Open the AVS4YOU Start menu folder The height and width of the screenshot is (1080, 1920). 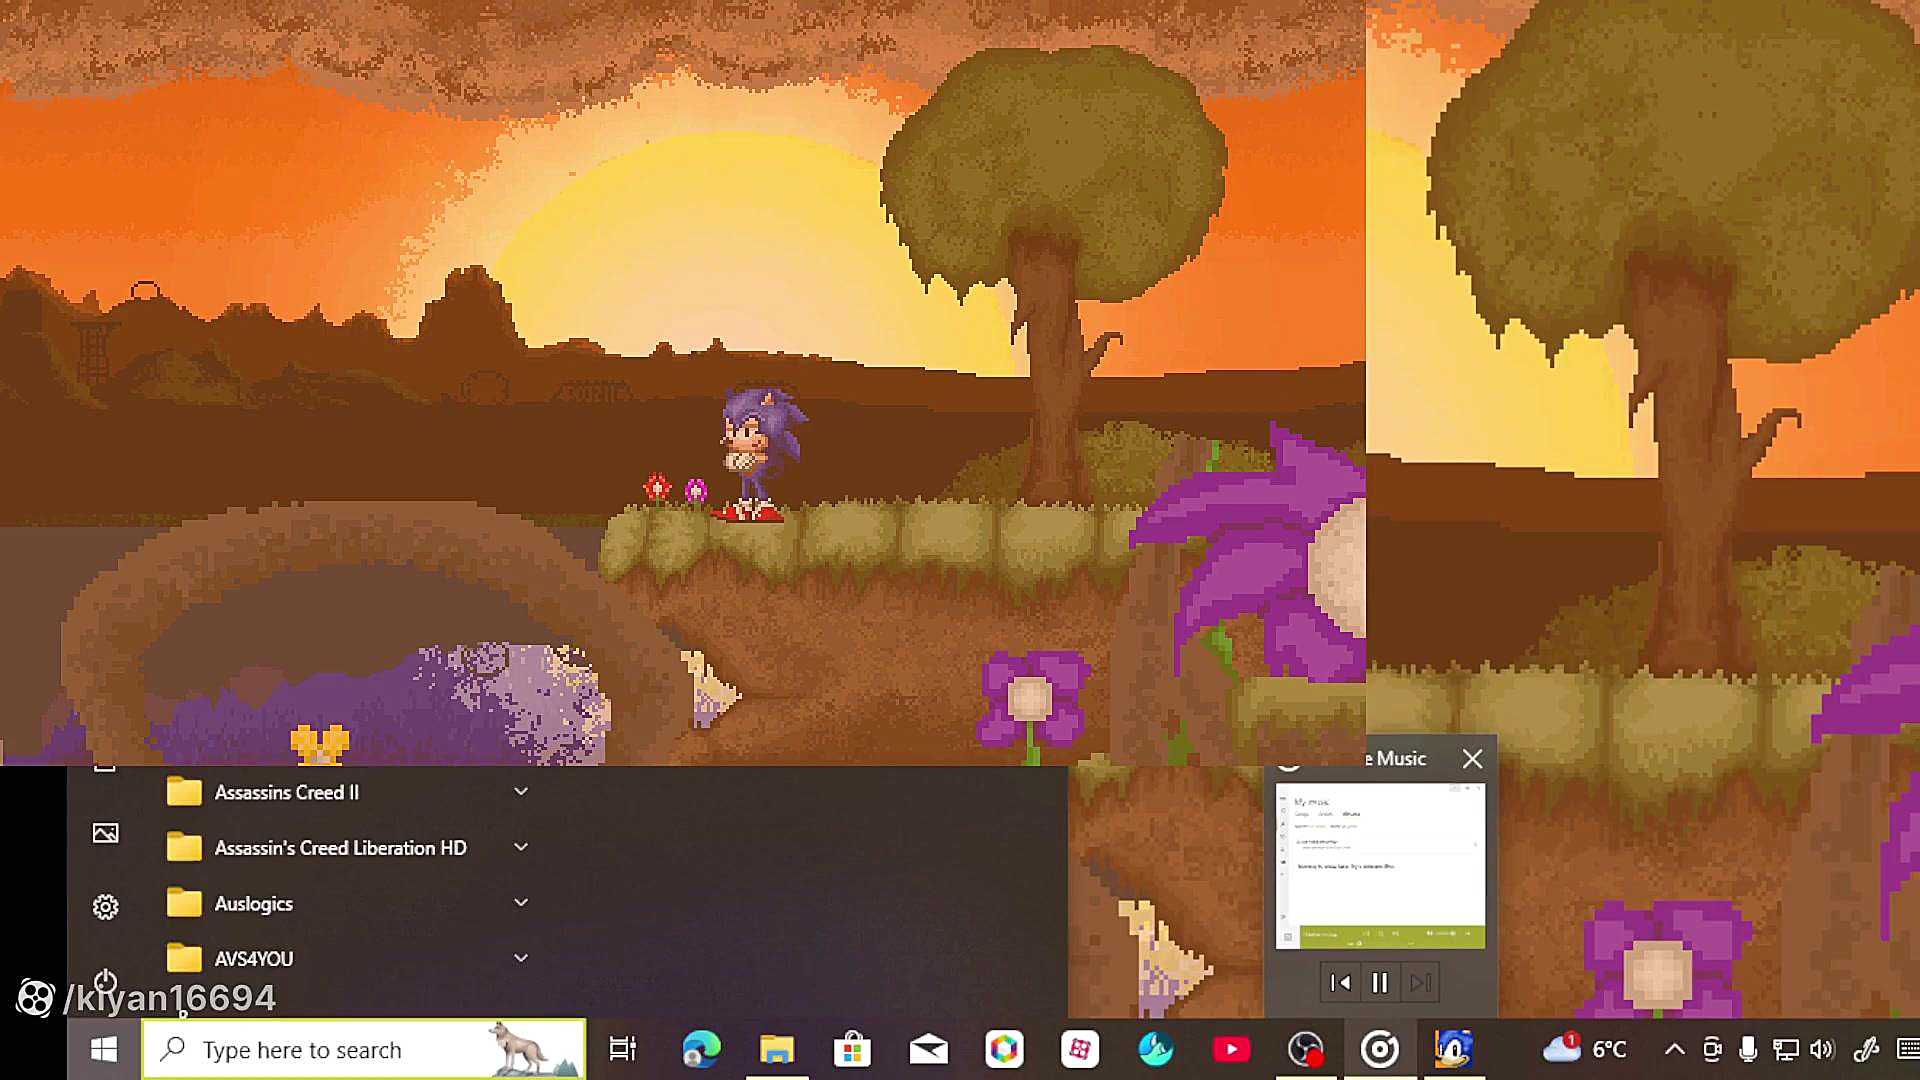[x=254, y=958]
